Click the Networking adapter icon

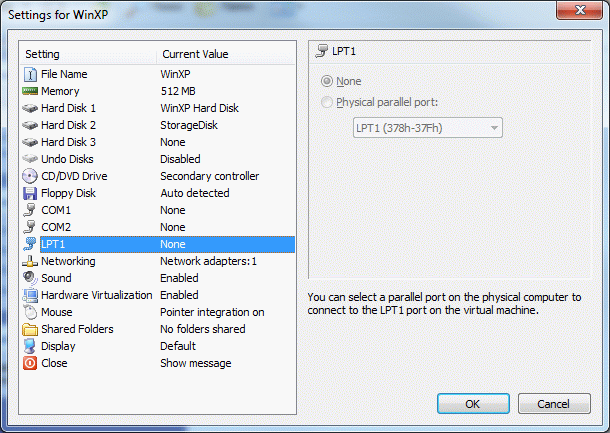pos(30,261)
